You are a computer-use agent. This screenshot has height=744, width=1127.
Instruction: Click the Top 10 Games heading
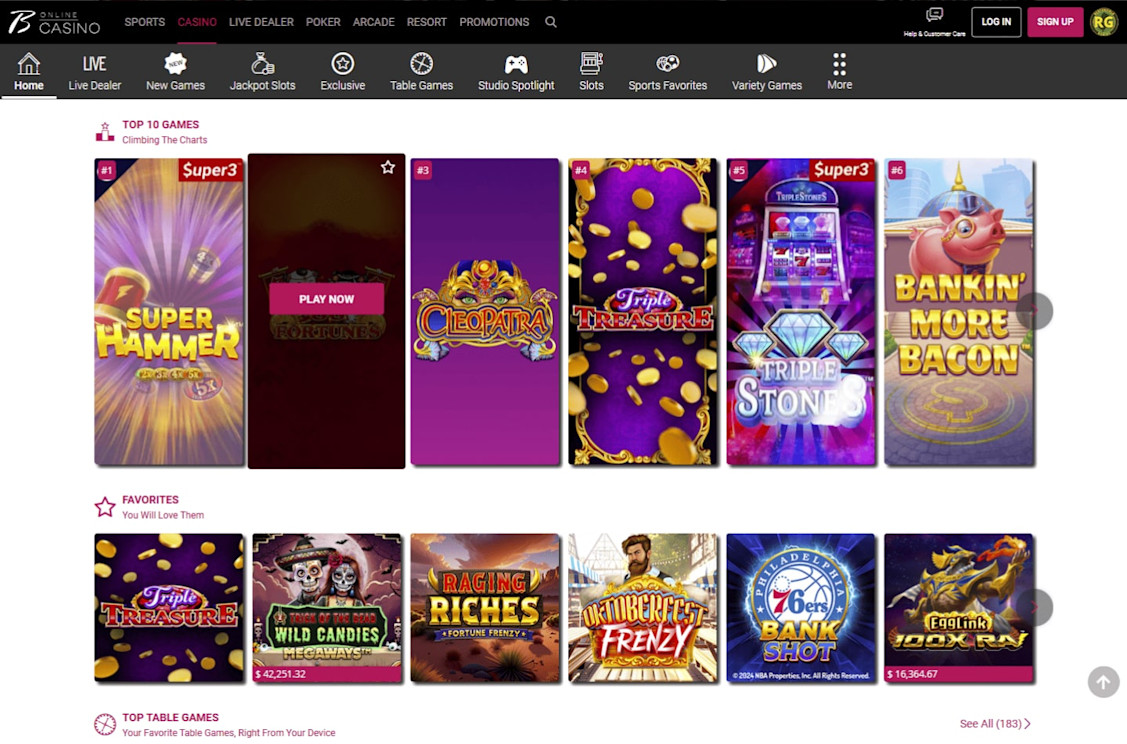(160, 124)
